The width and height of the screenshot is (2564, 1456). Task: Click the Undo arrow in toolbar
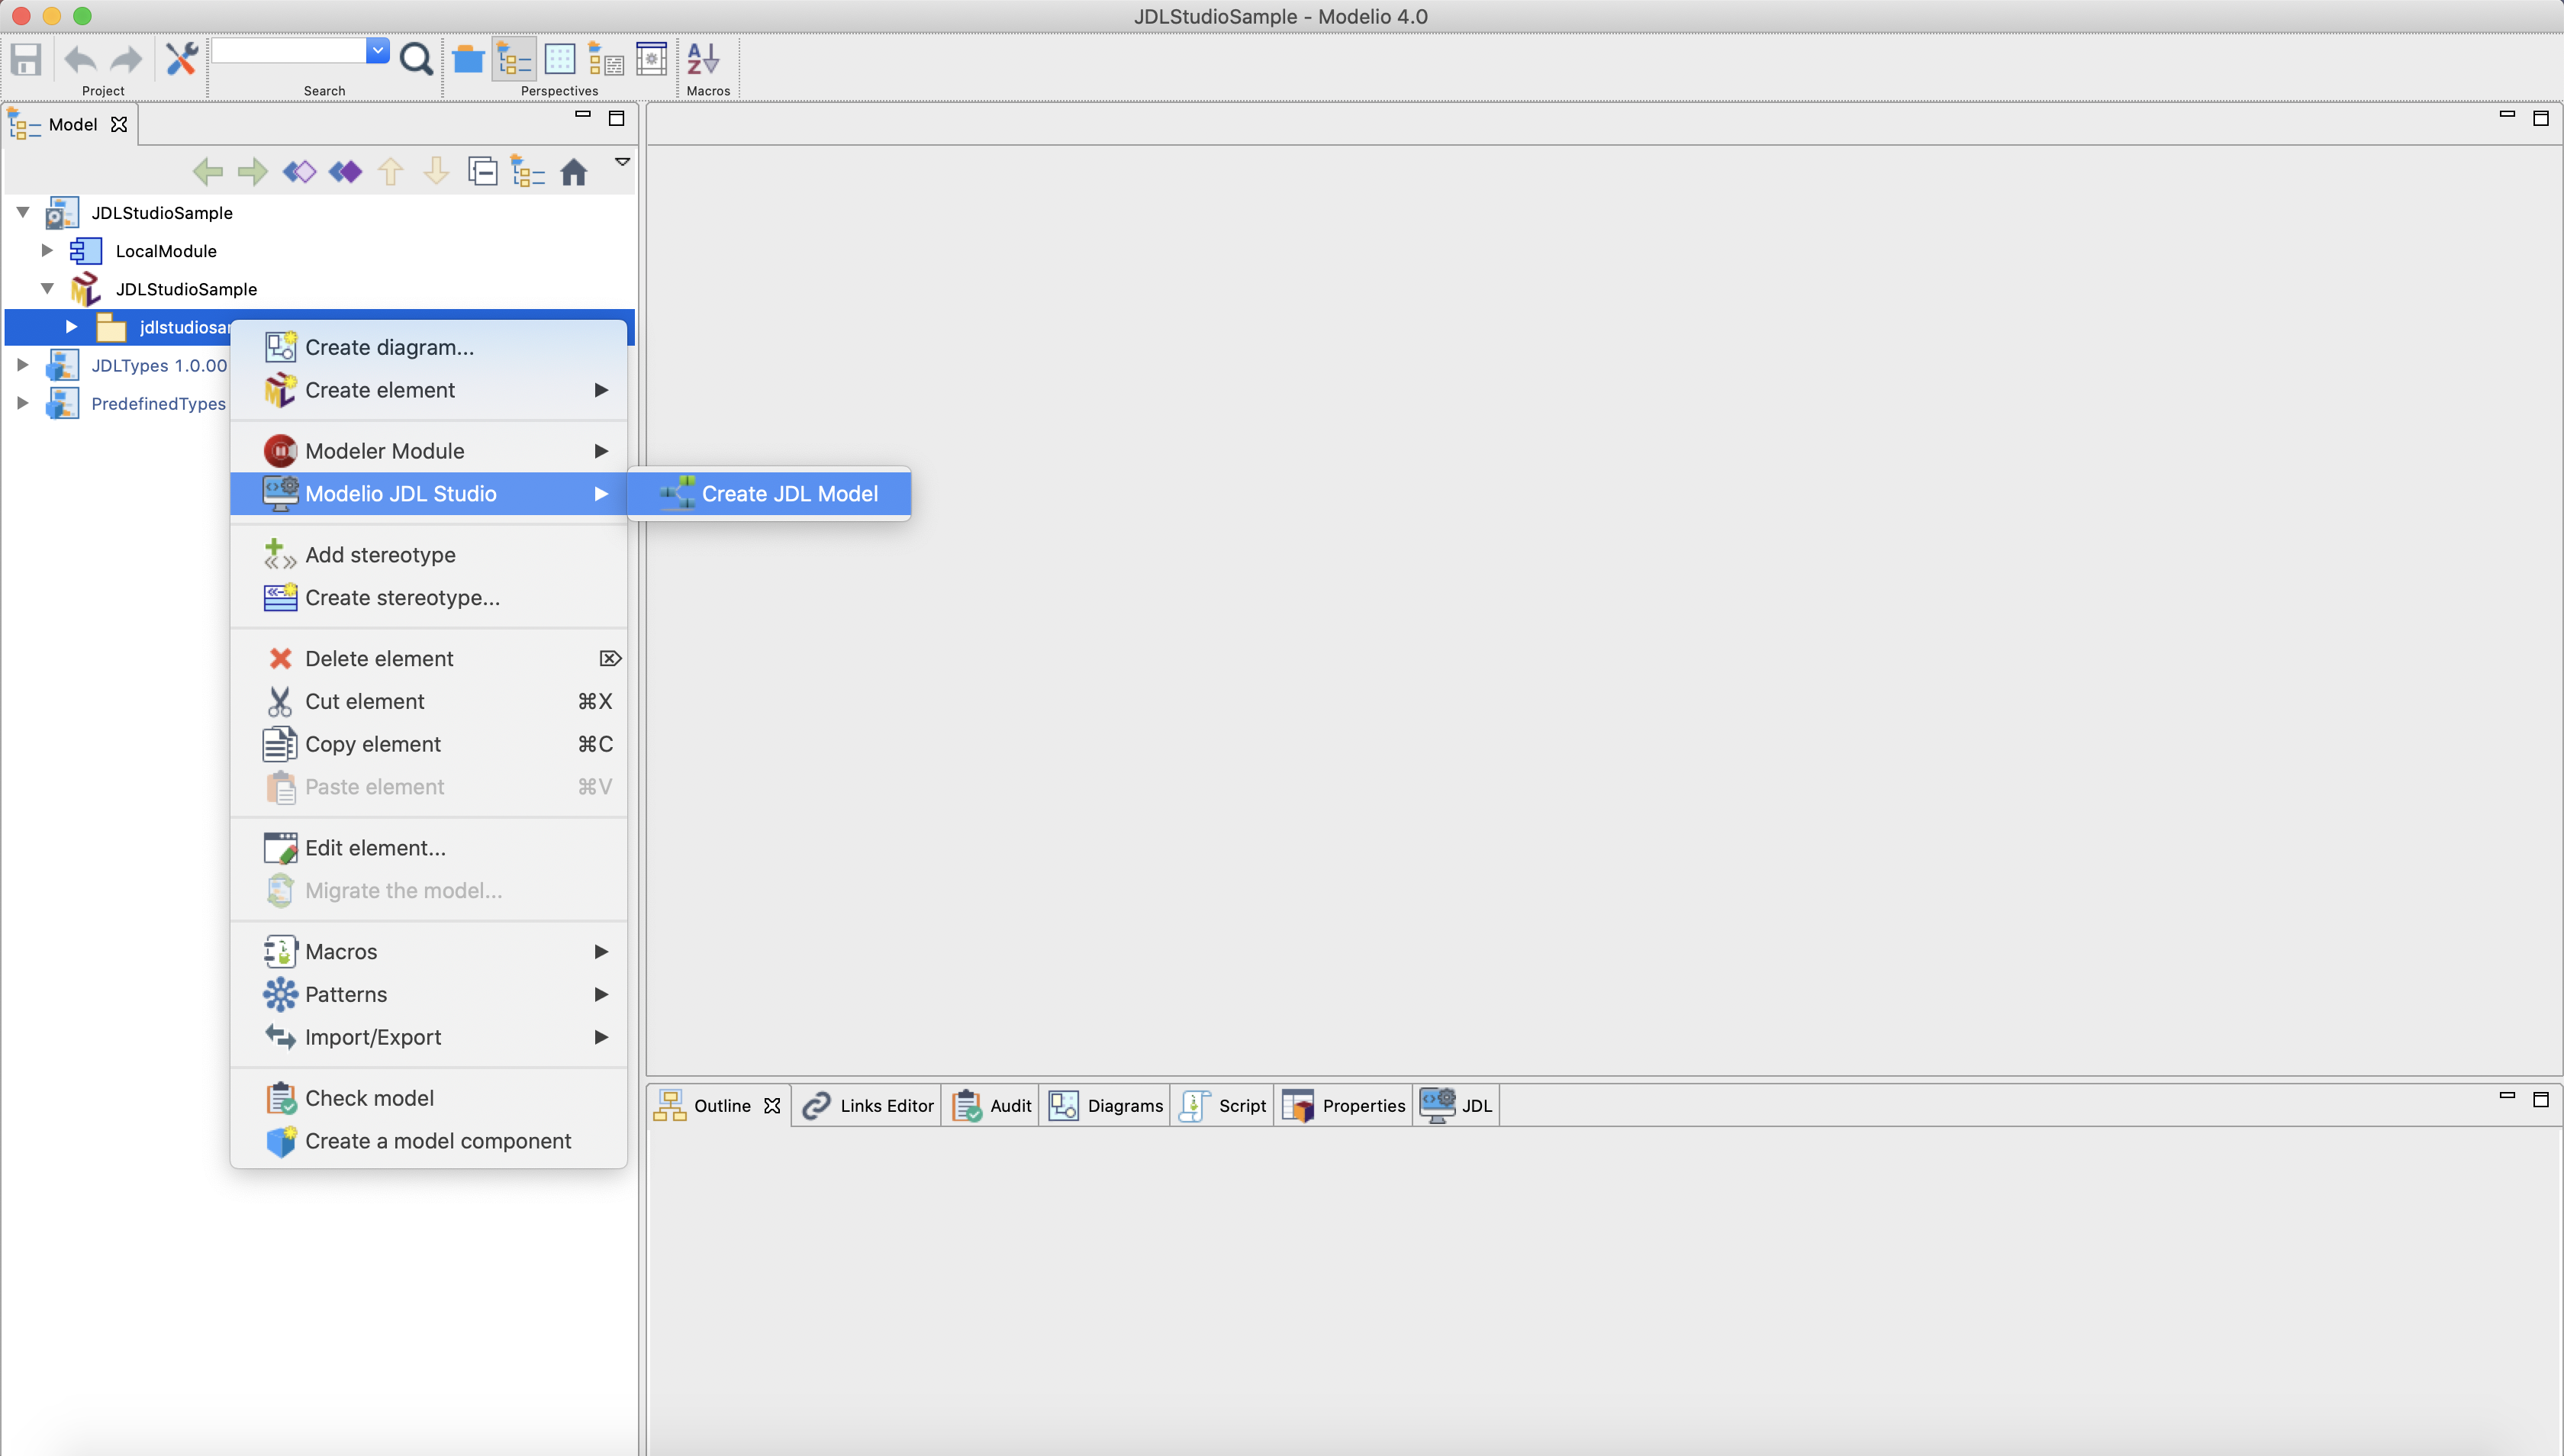point(80,59)
